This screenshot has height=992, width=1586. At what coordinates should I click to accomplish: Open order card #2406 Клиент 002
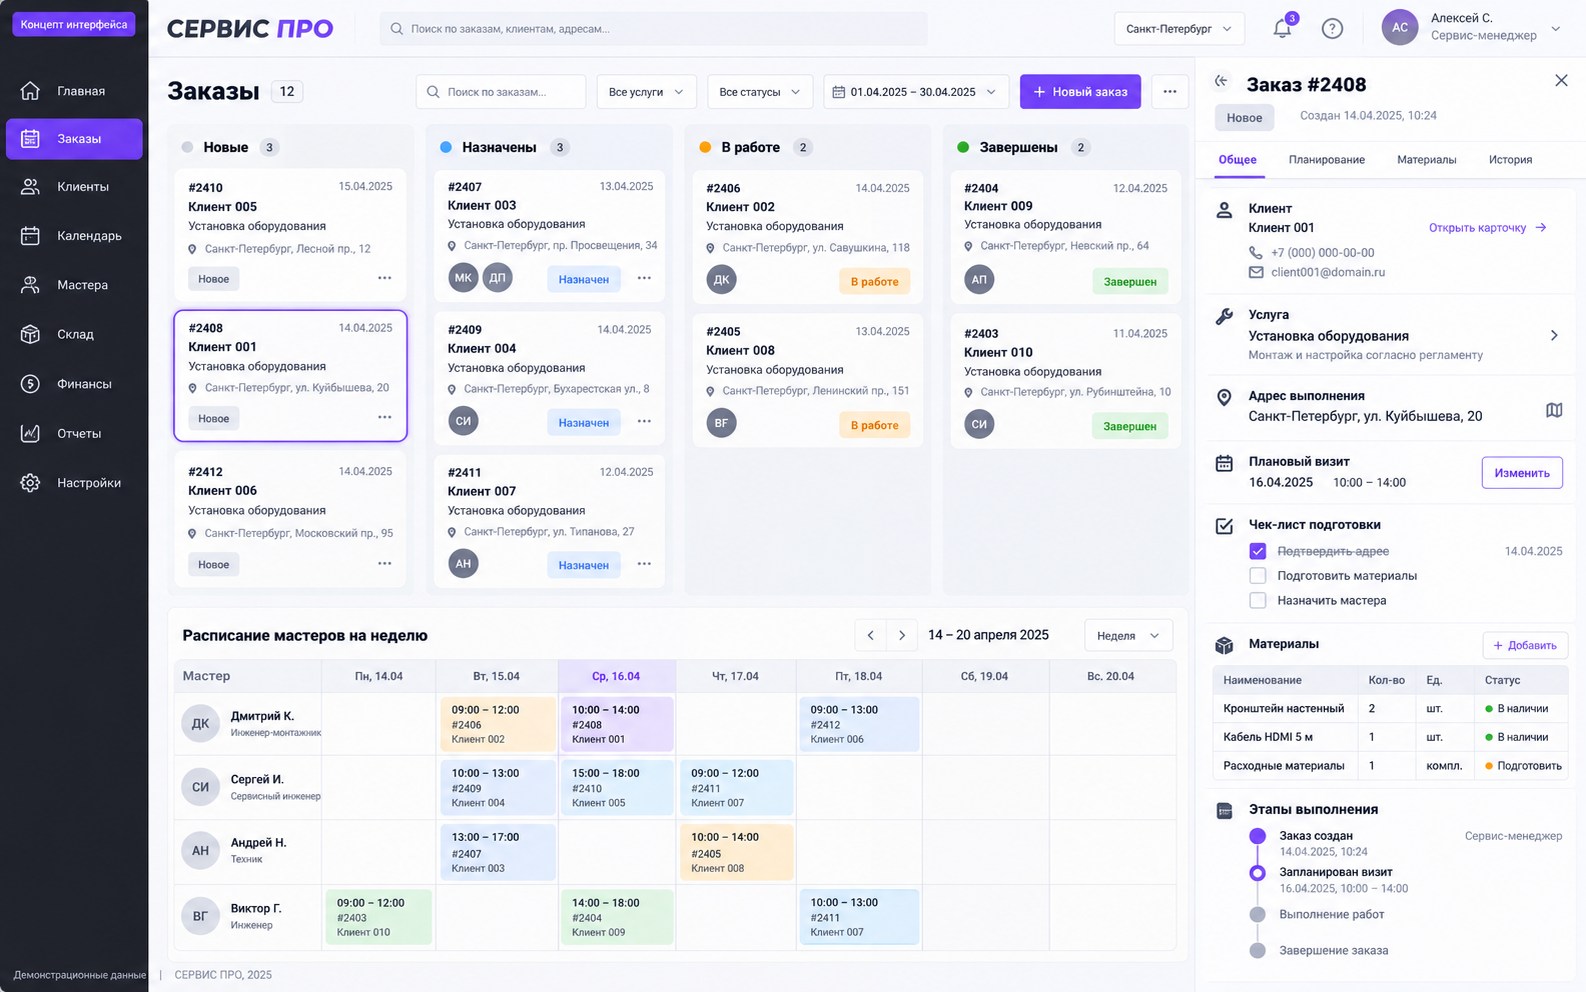coord(808,236)
